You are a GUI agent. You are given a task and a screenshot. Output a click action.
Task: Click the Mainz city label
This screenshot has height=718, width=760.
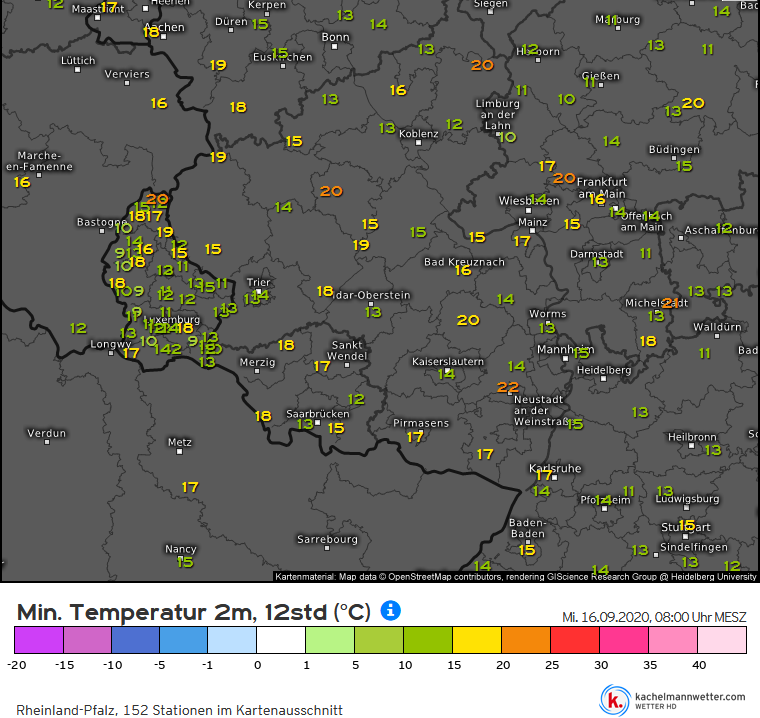533,223
